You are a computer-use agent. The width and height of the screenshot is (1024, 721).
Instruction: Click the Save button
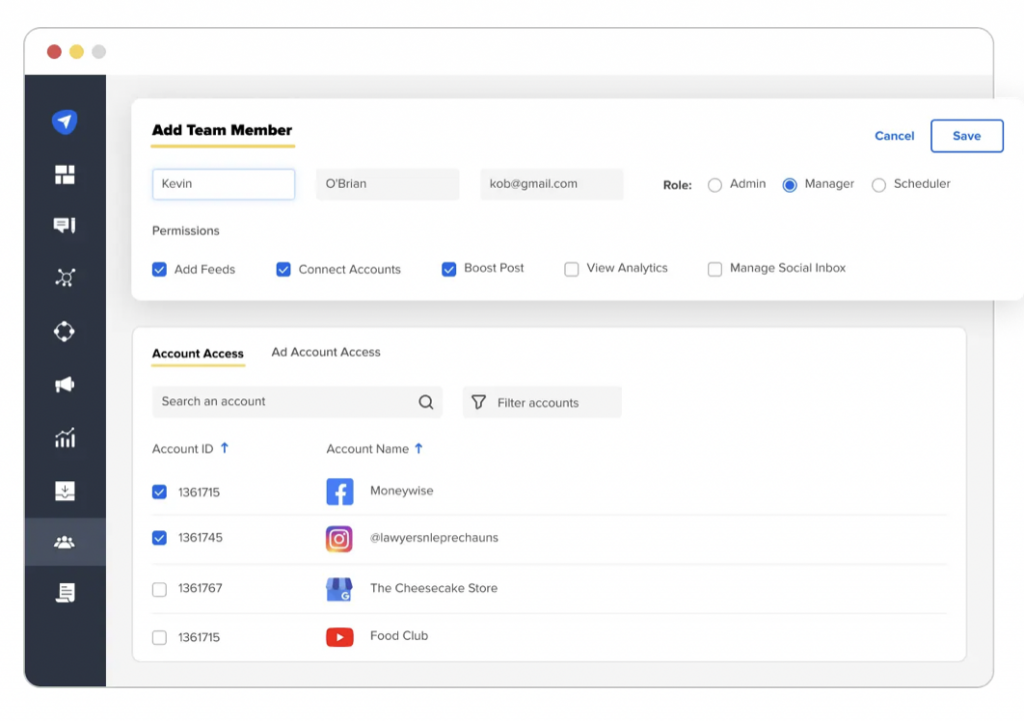(966, 136)
